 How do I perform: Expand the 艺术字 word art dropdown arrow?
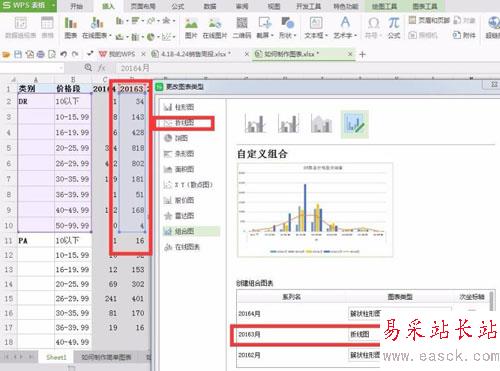tap(356, 35)
